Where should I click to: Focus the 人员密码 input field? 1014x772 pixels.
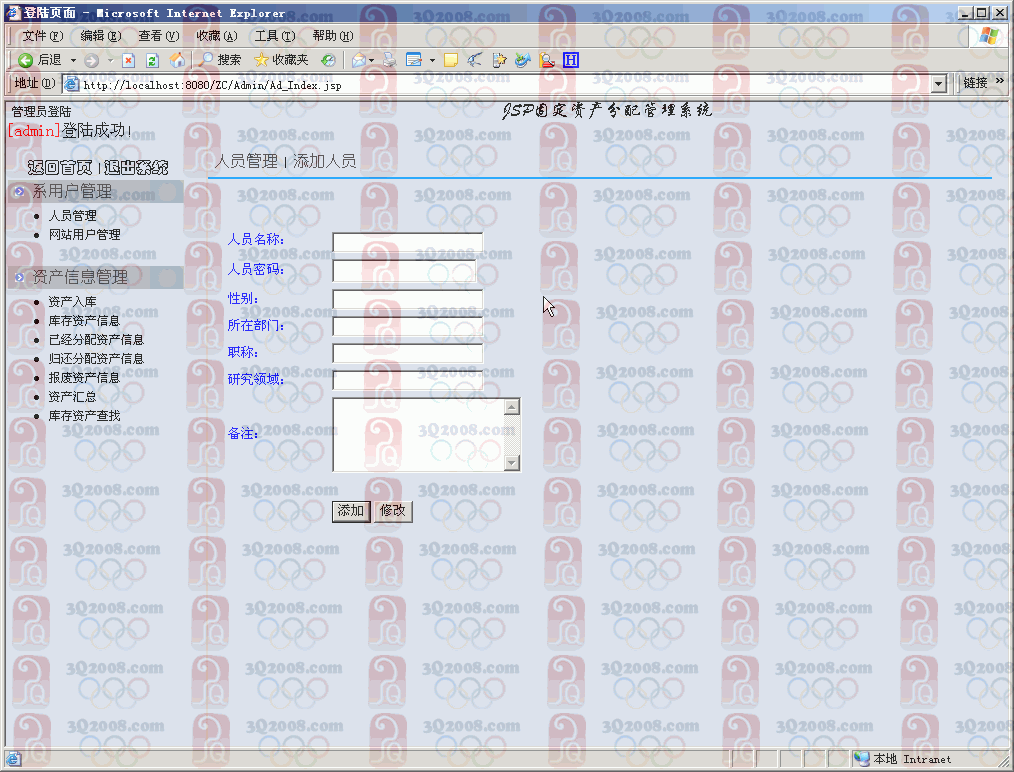(404, 271)
